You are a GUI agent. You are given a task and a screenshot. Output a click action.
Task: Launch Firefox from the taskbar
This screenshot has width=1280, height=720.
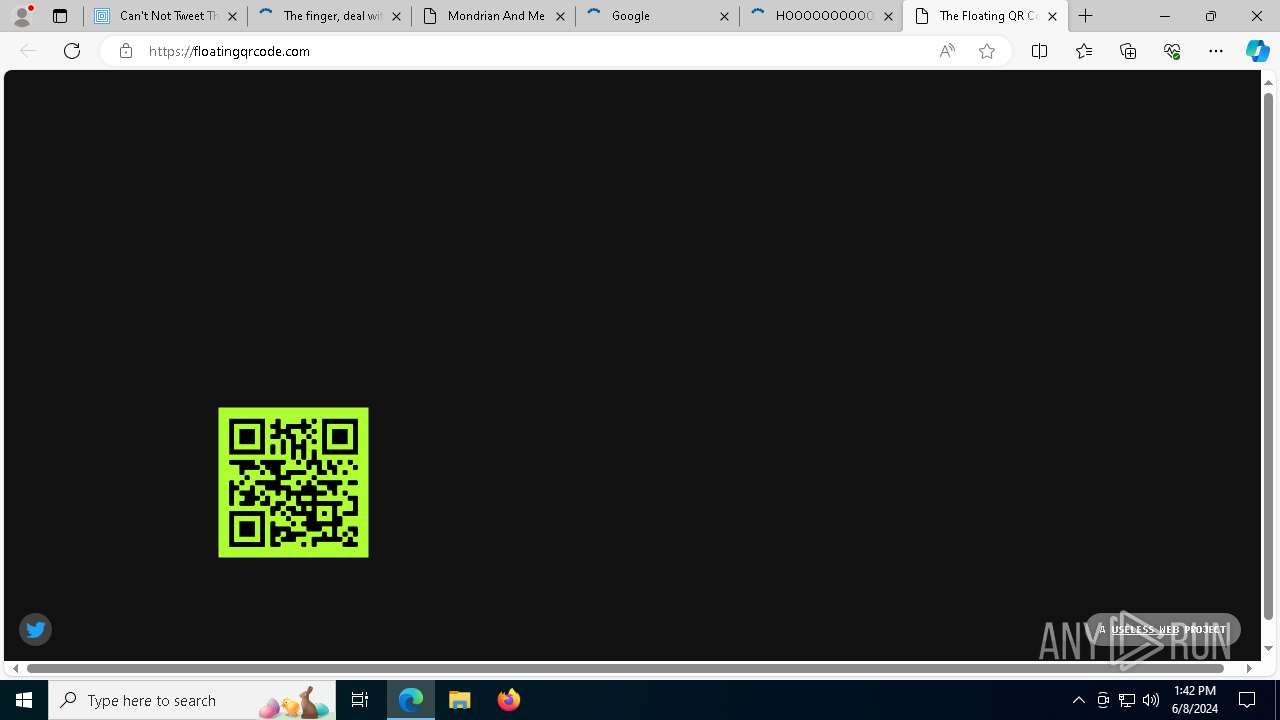[x=508, y=700]
